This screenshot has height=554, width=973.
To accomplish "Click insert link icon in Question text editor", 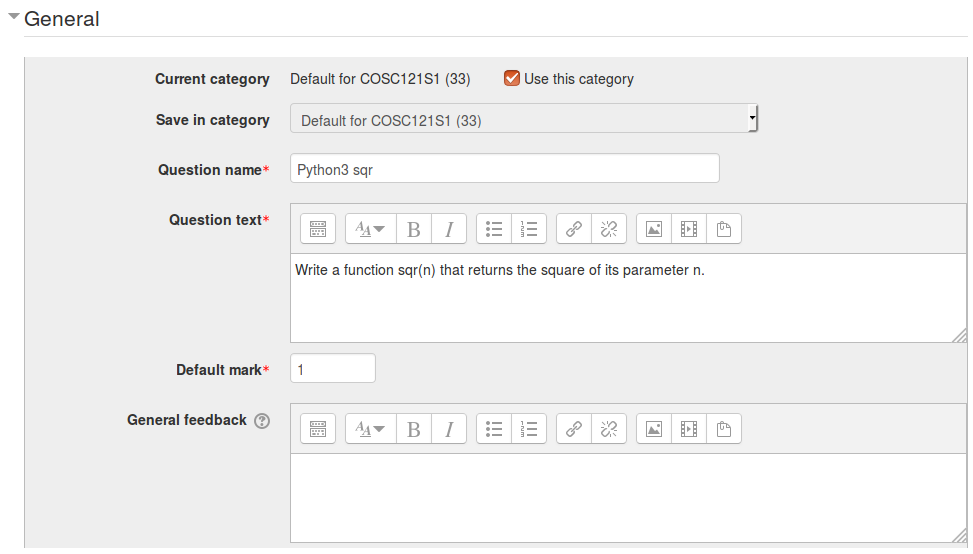I will 573,229.
